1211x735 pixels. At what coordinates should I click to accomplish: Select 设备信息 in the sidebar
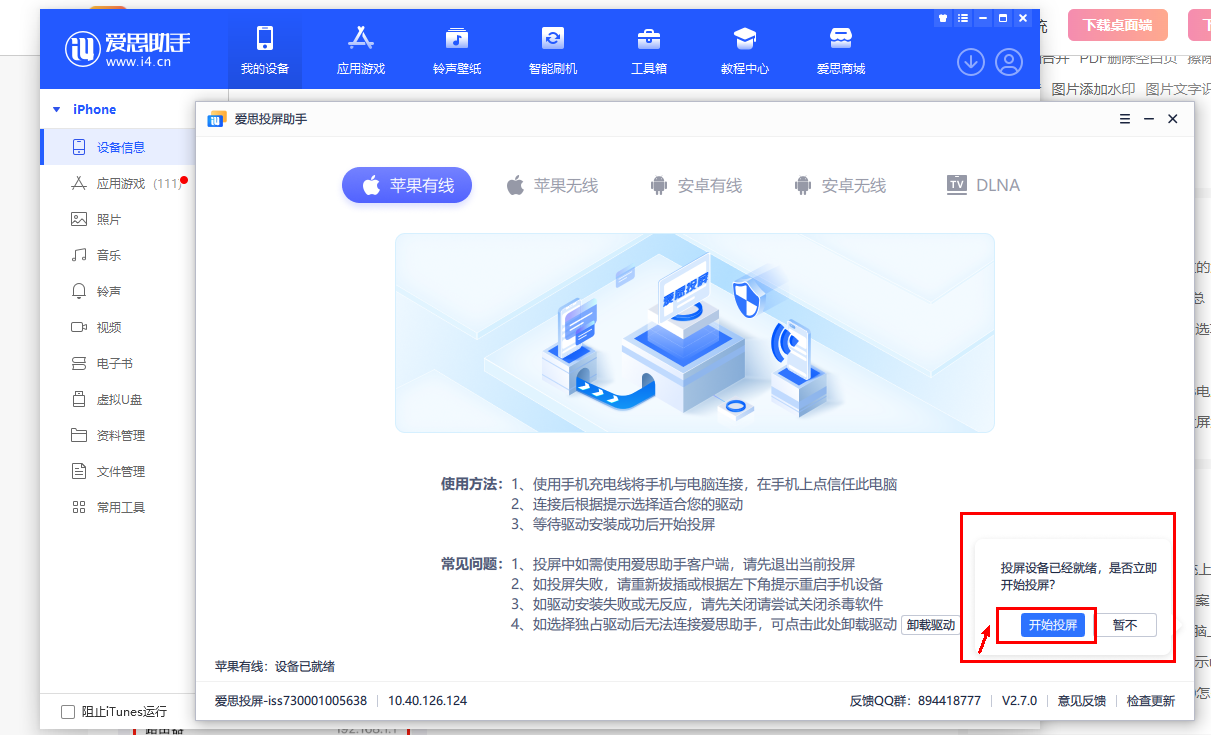point(118,147)
